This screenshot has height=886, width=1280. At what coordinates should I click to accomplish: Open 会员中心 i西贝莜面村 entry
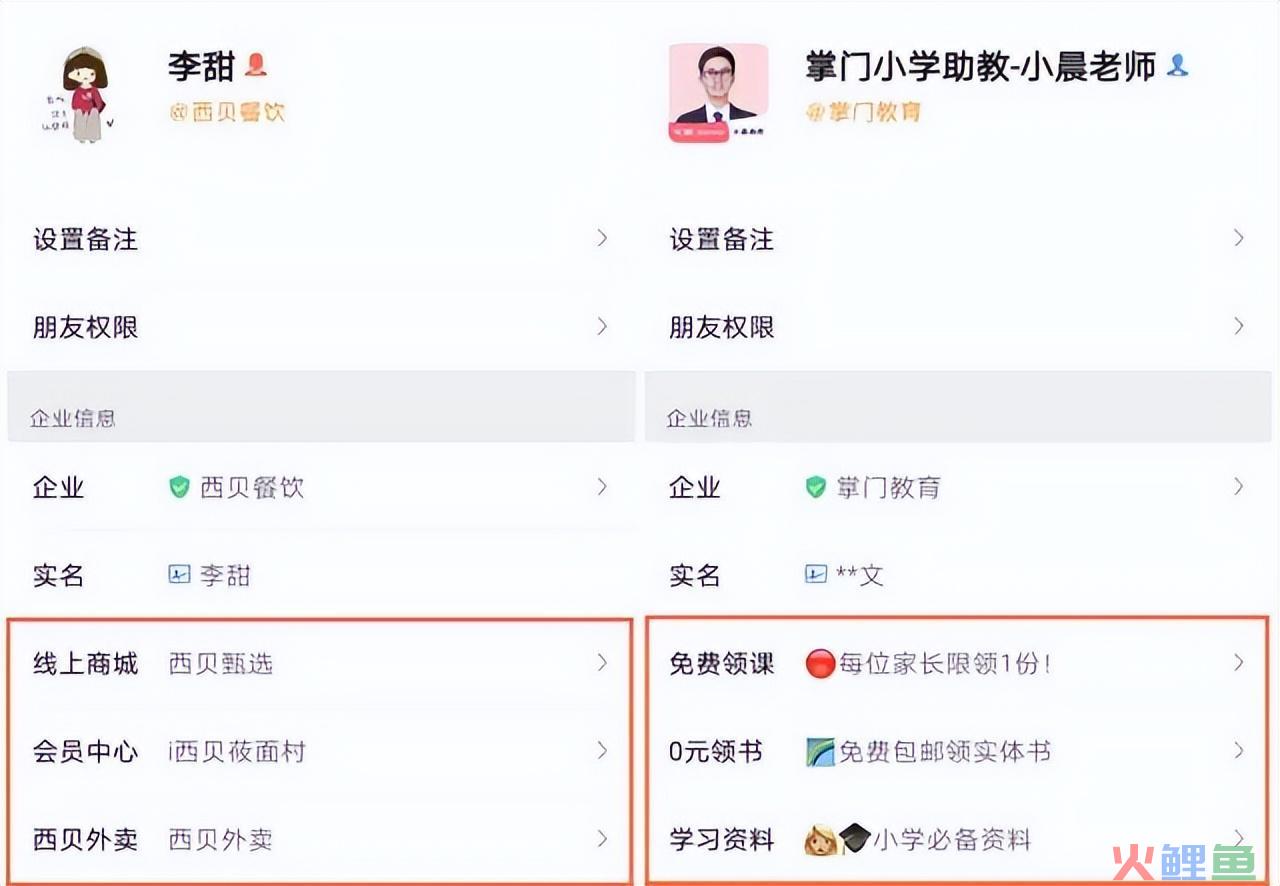[x=320, y=751]
